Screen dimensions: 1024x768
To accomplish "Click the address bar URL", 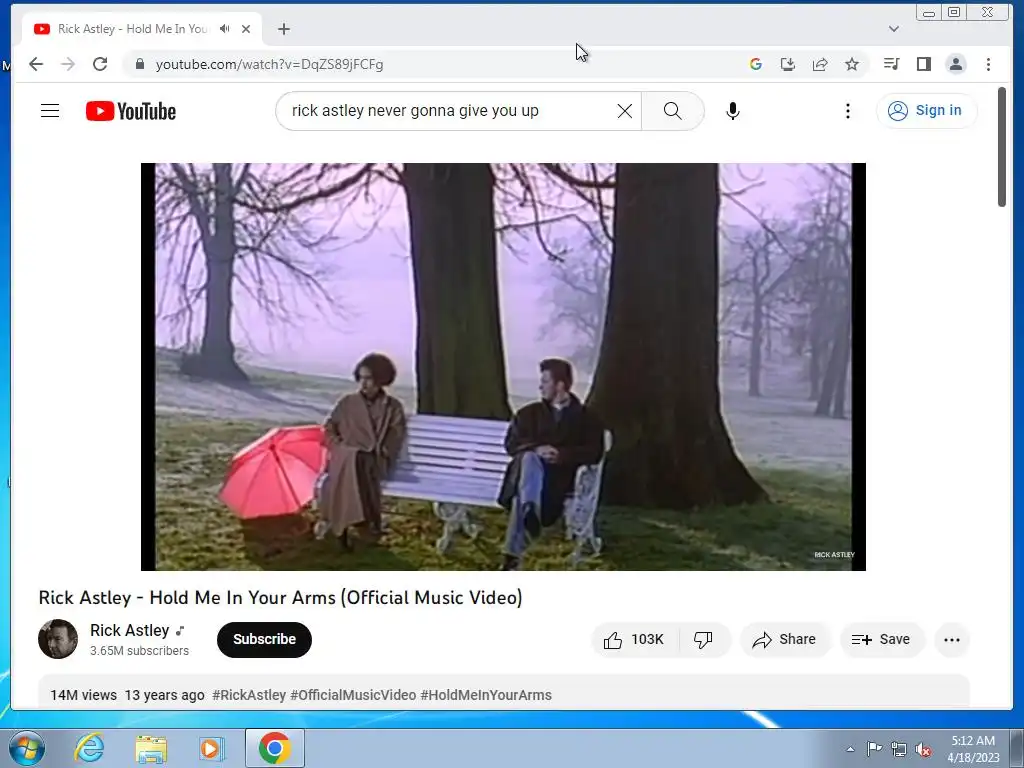I will (269, 64).
